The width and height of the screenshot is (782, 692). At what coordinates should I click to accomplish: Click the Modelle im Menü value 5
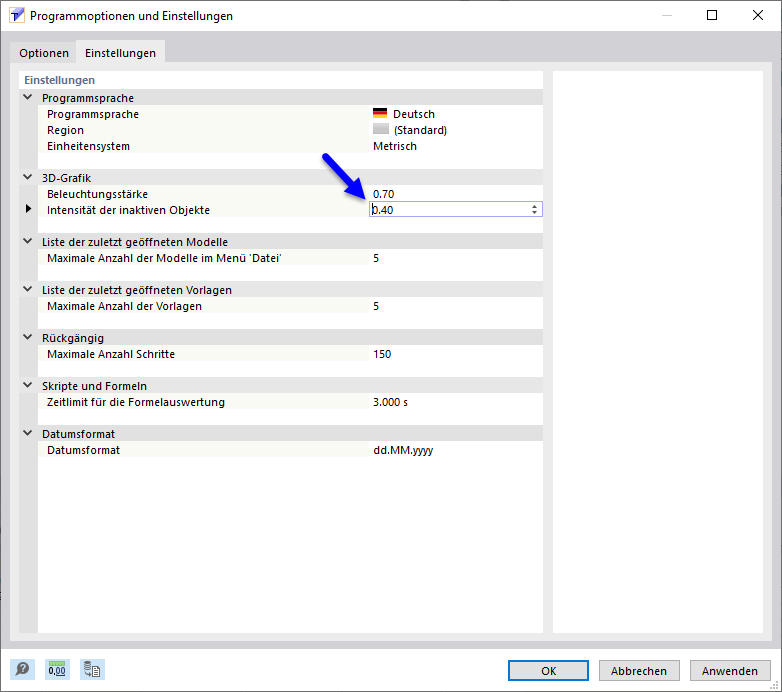pos(376,258)
